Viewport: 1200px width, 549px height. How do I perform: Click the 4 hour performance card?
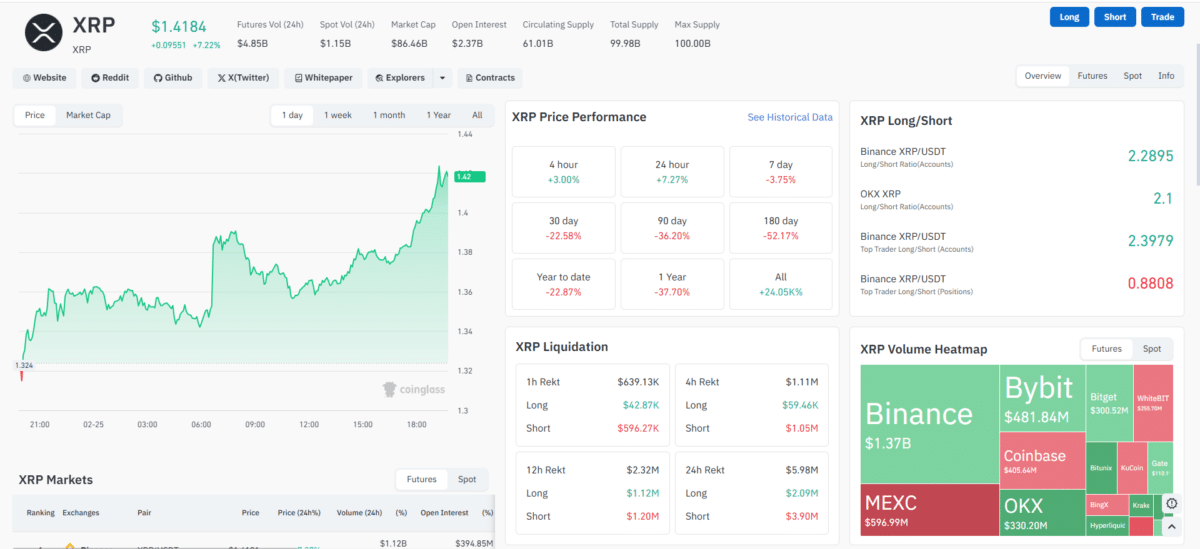563,171
